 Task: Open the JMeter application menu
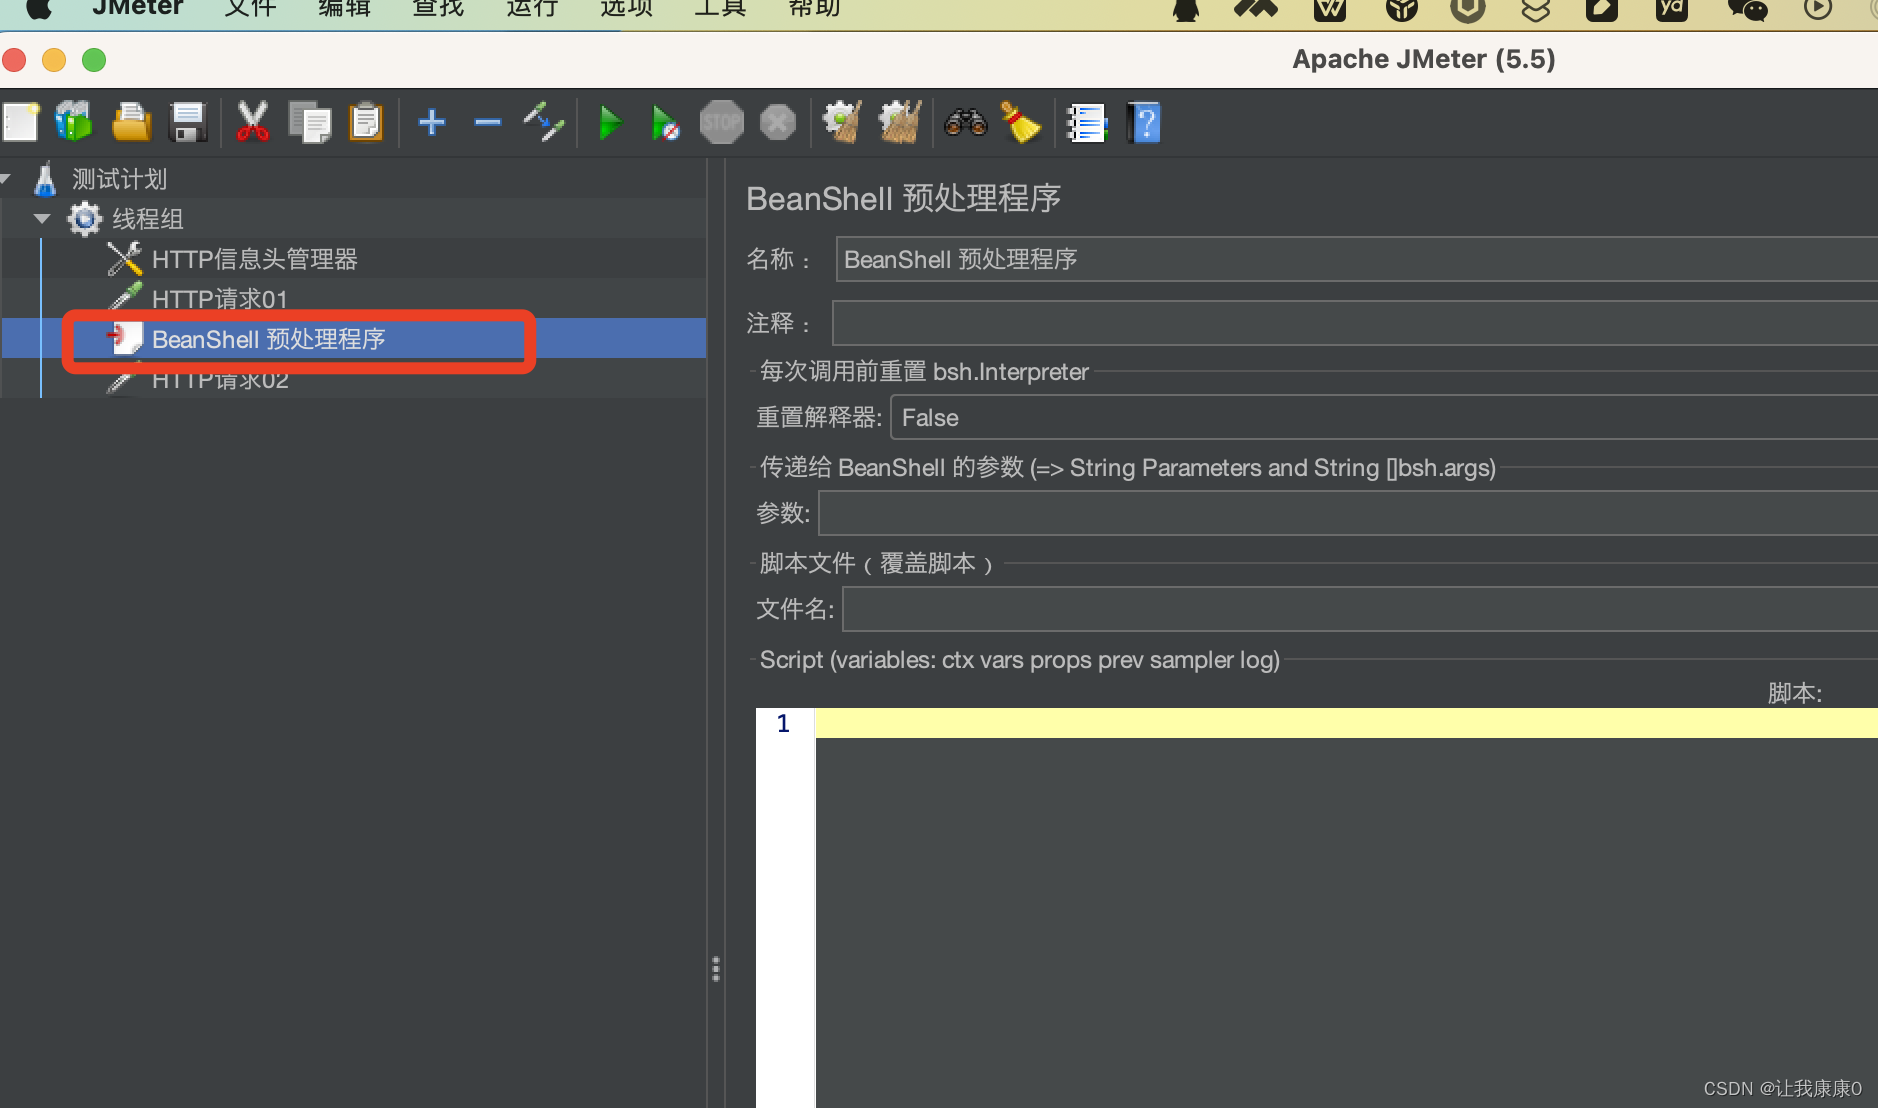click(137, 8)
